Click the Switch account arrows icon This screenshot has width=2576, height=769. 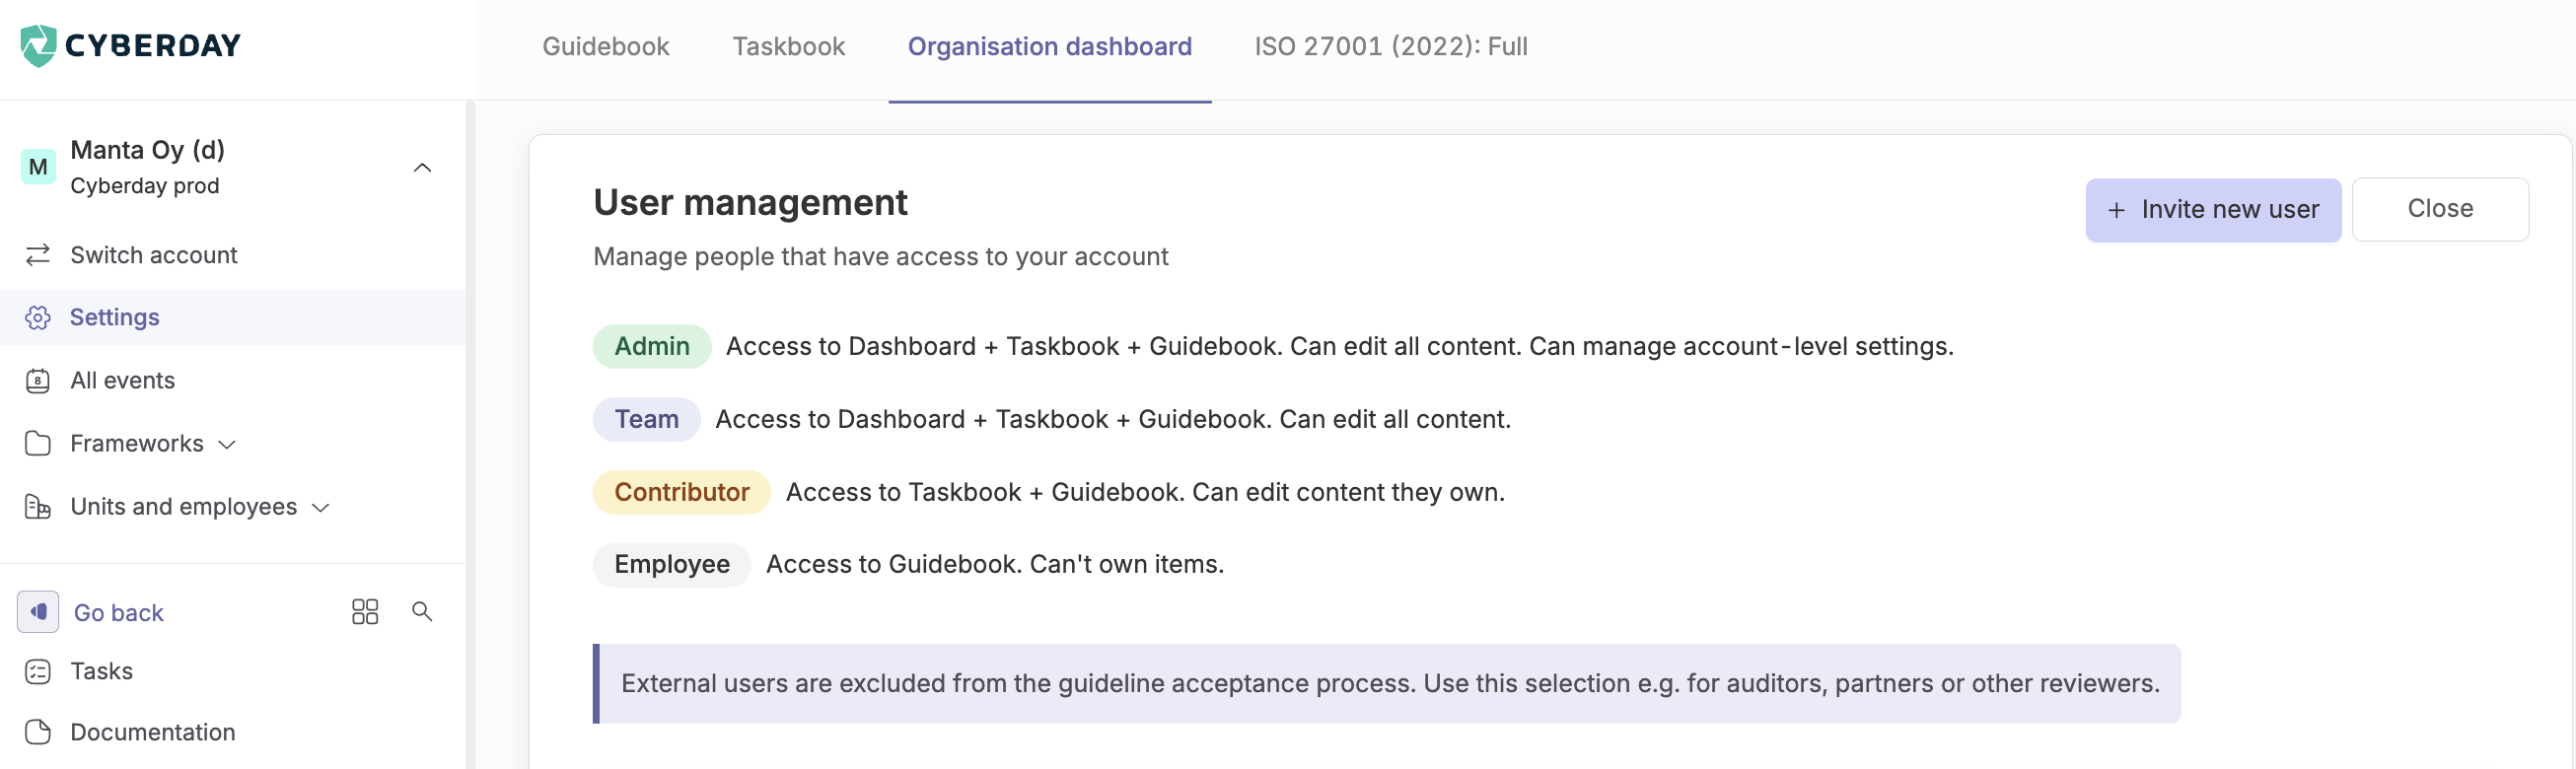[x=38, y=255]
